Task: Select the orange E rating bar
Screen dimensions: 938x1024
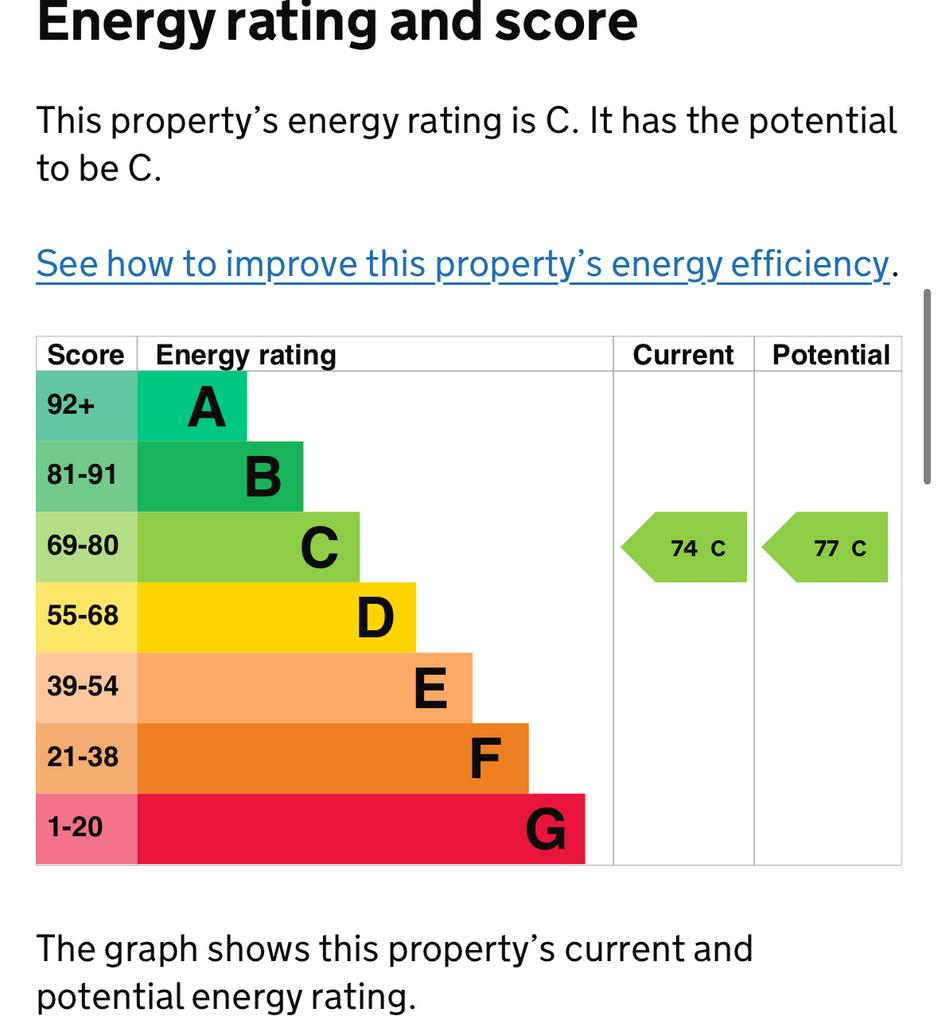Action: 304,688
